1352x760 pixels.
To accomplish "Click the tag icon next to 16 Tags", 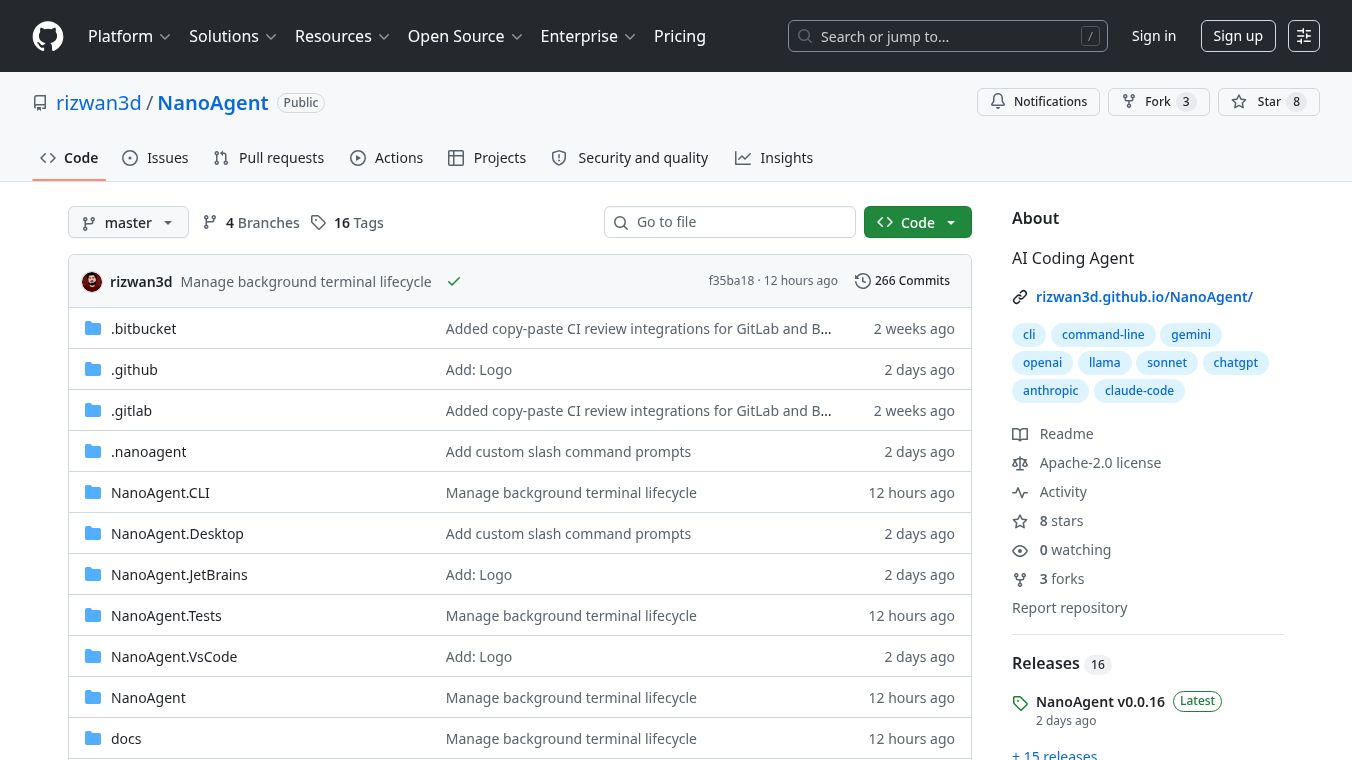I will point(318,222).
